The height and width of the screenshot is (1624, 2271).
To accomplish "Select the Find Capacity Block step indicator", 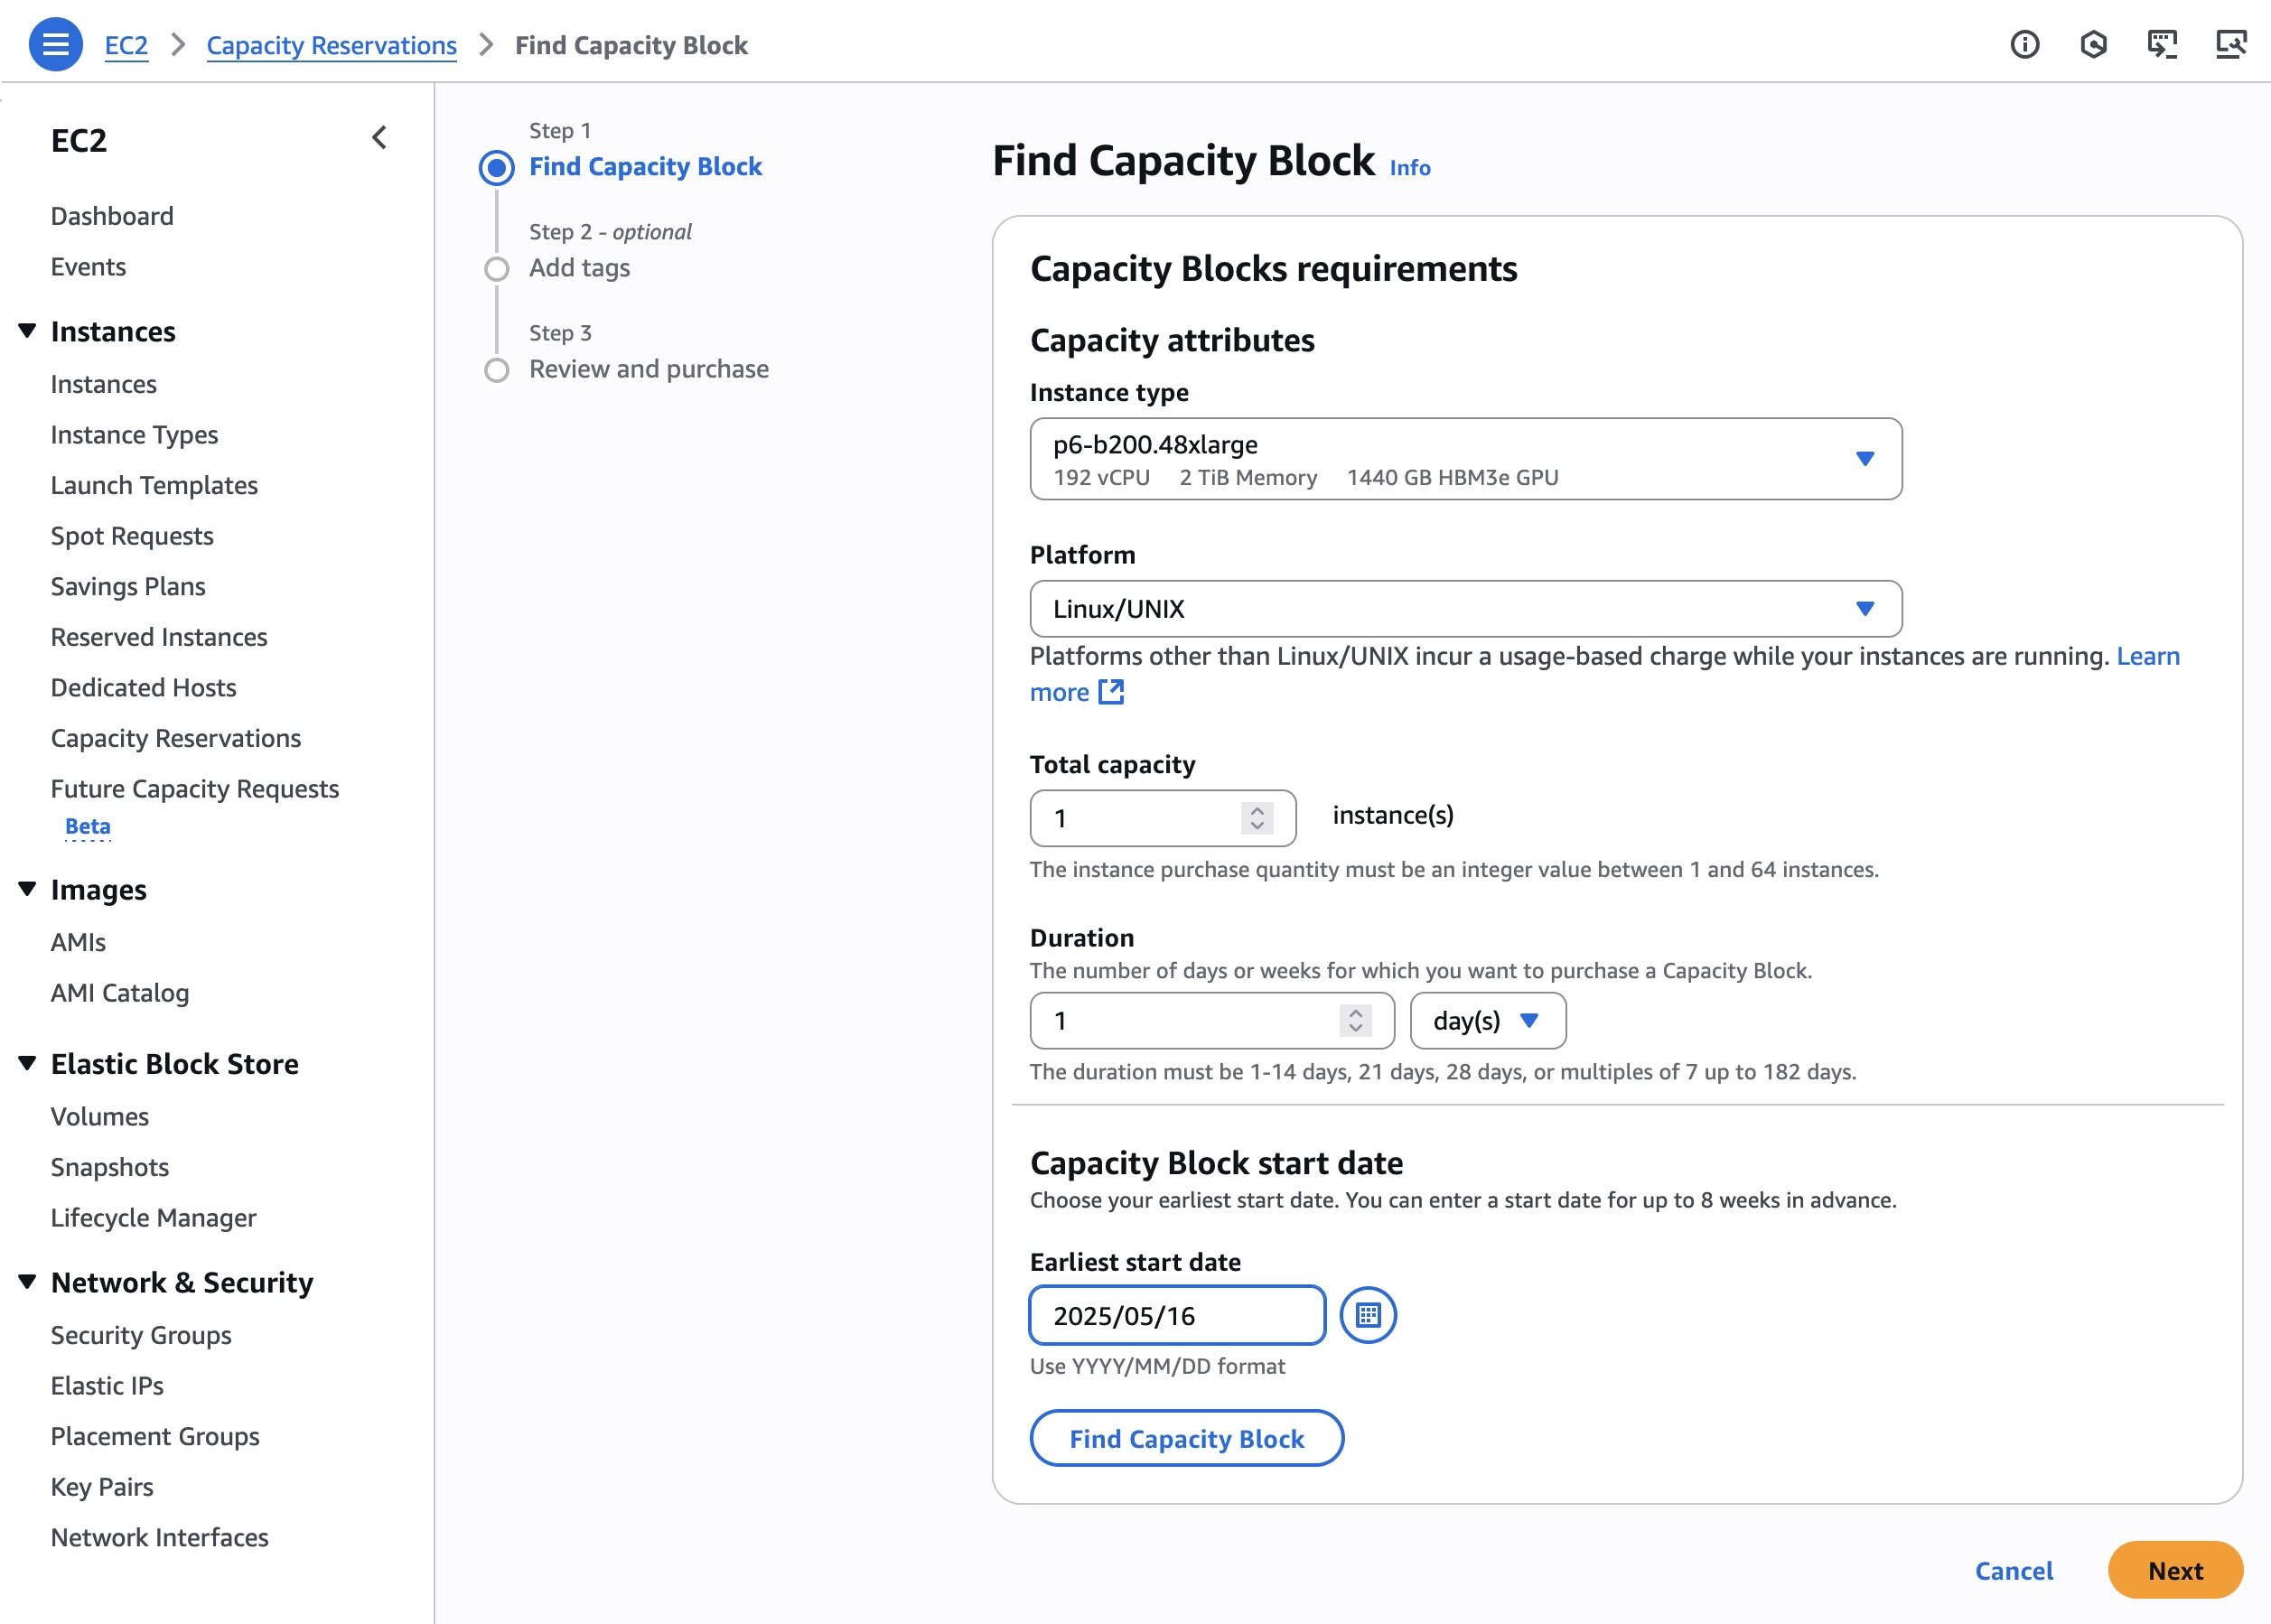I will click(x=497, y=168).
